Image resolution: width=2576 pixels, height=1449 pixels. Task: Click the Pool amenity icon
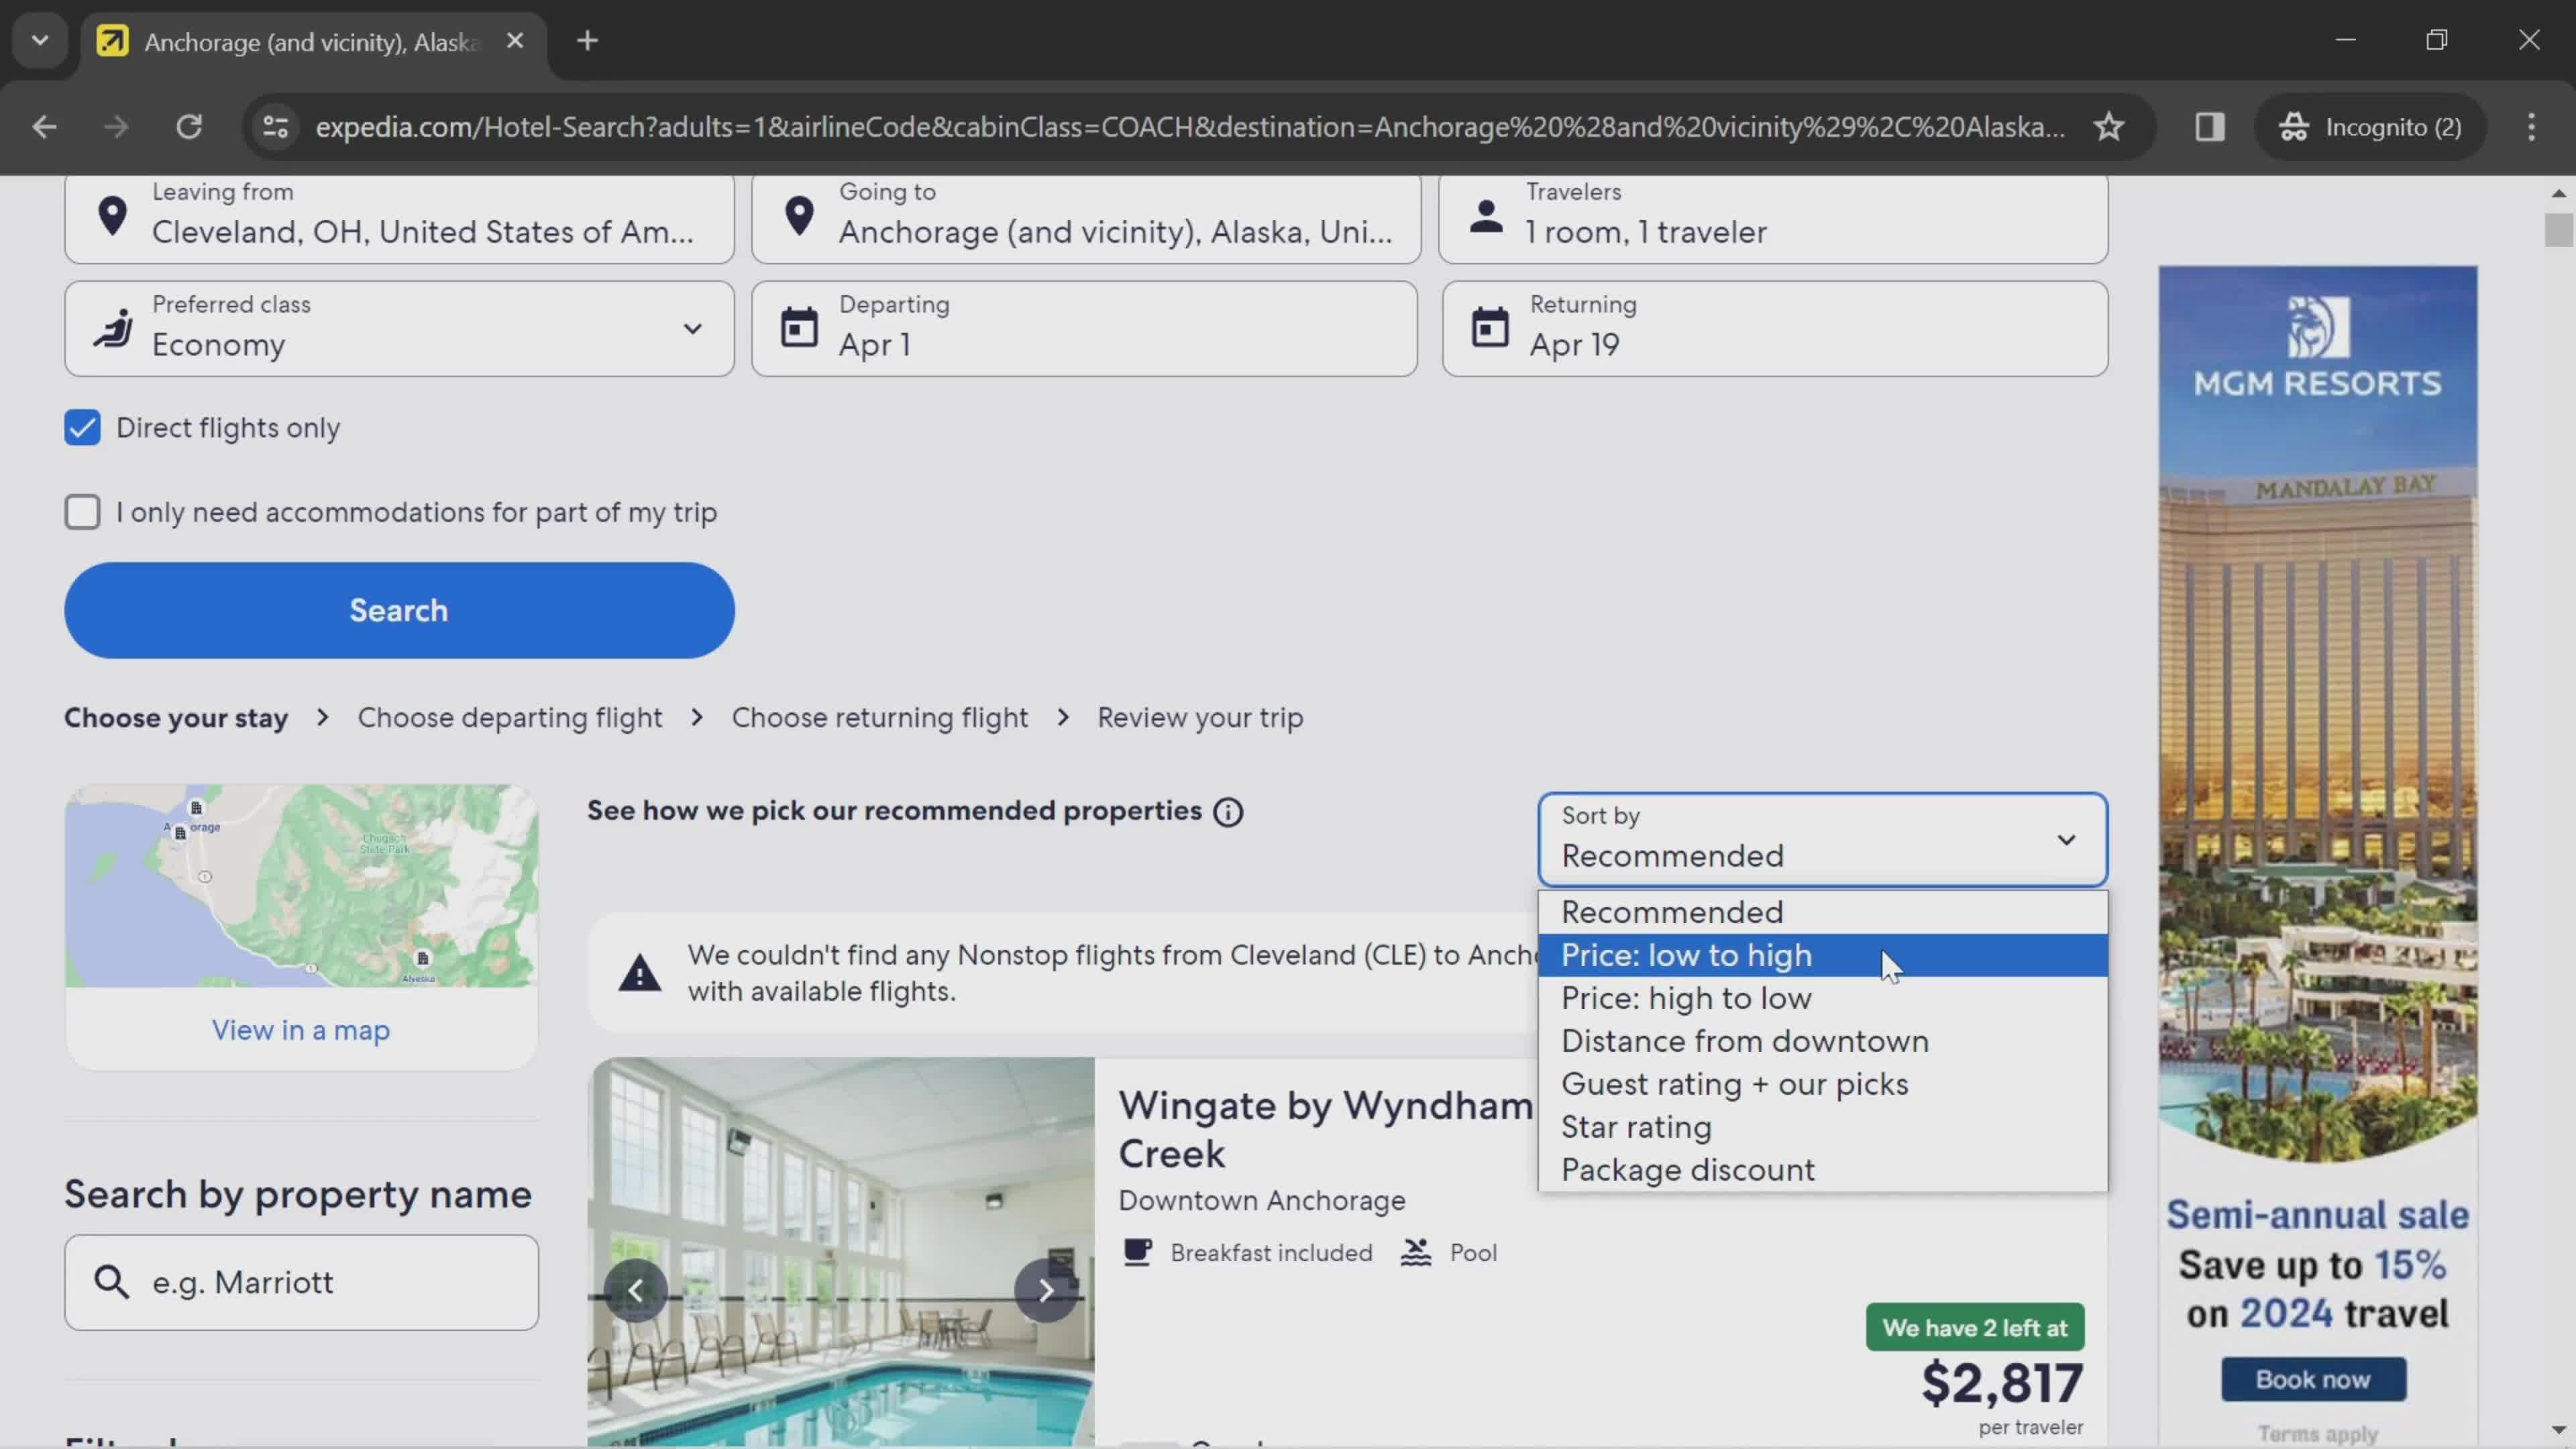(1415, 1252)
